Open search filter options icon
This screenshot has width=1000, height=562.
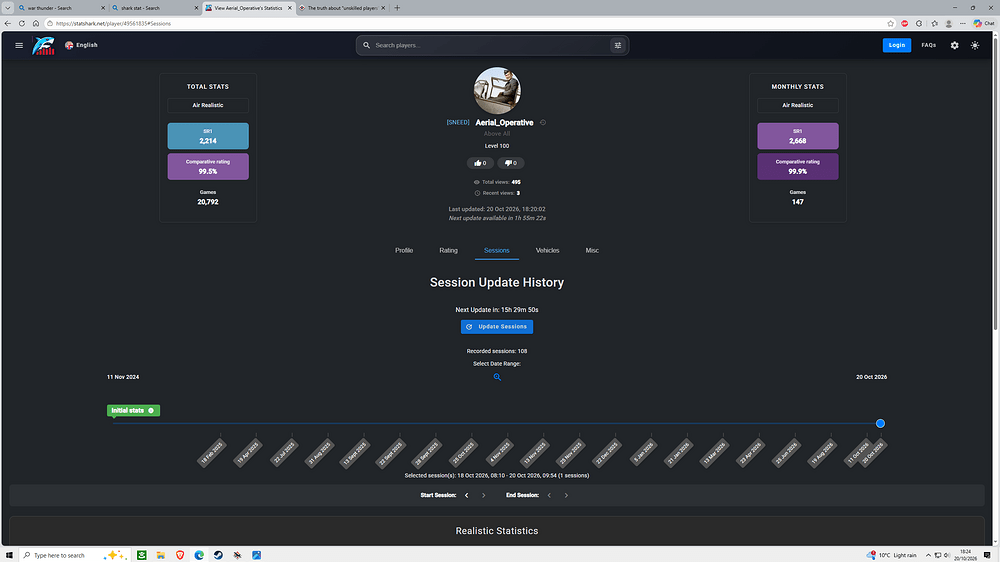[x=617, y=45]
